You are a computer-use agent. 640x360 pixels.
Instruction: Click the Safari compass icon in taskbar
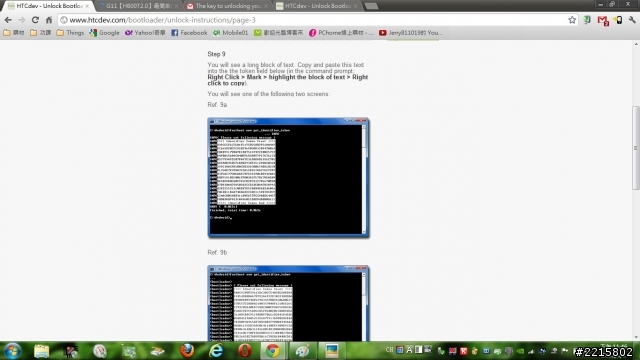[100, 351]
